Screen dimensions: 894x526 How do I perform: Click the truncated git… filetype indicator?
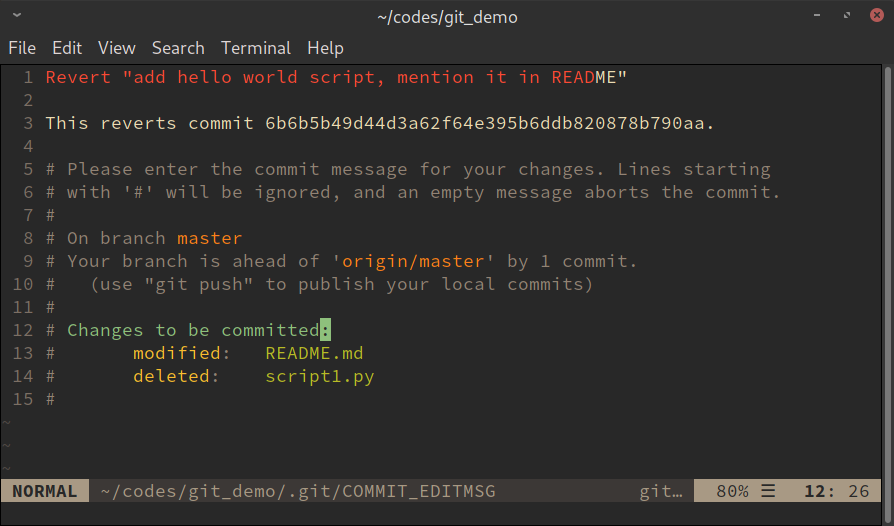661,491
